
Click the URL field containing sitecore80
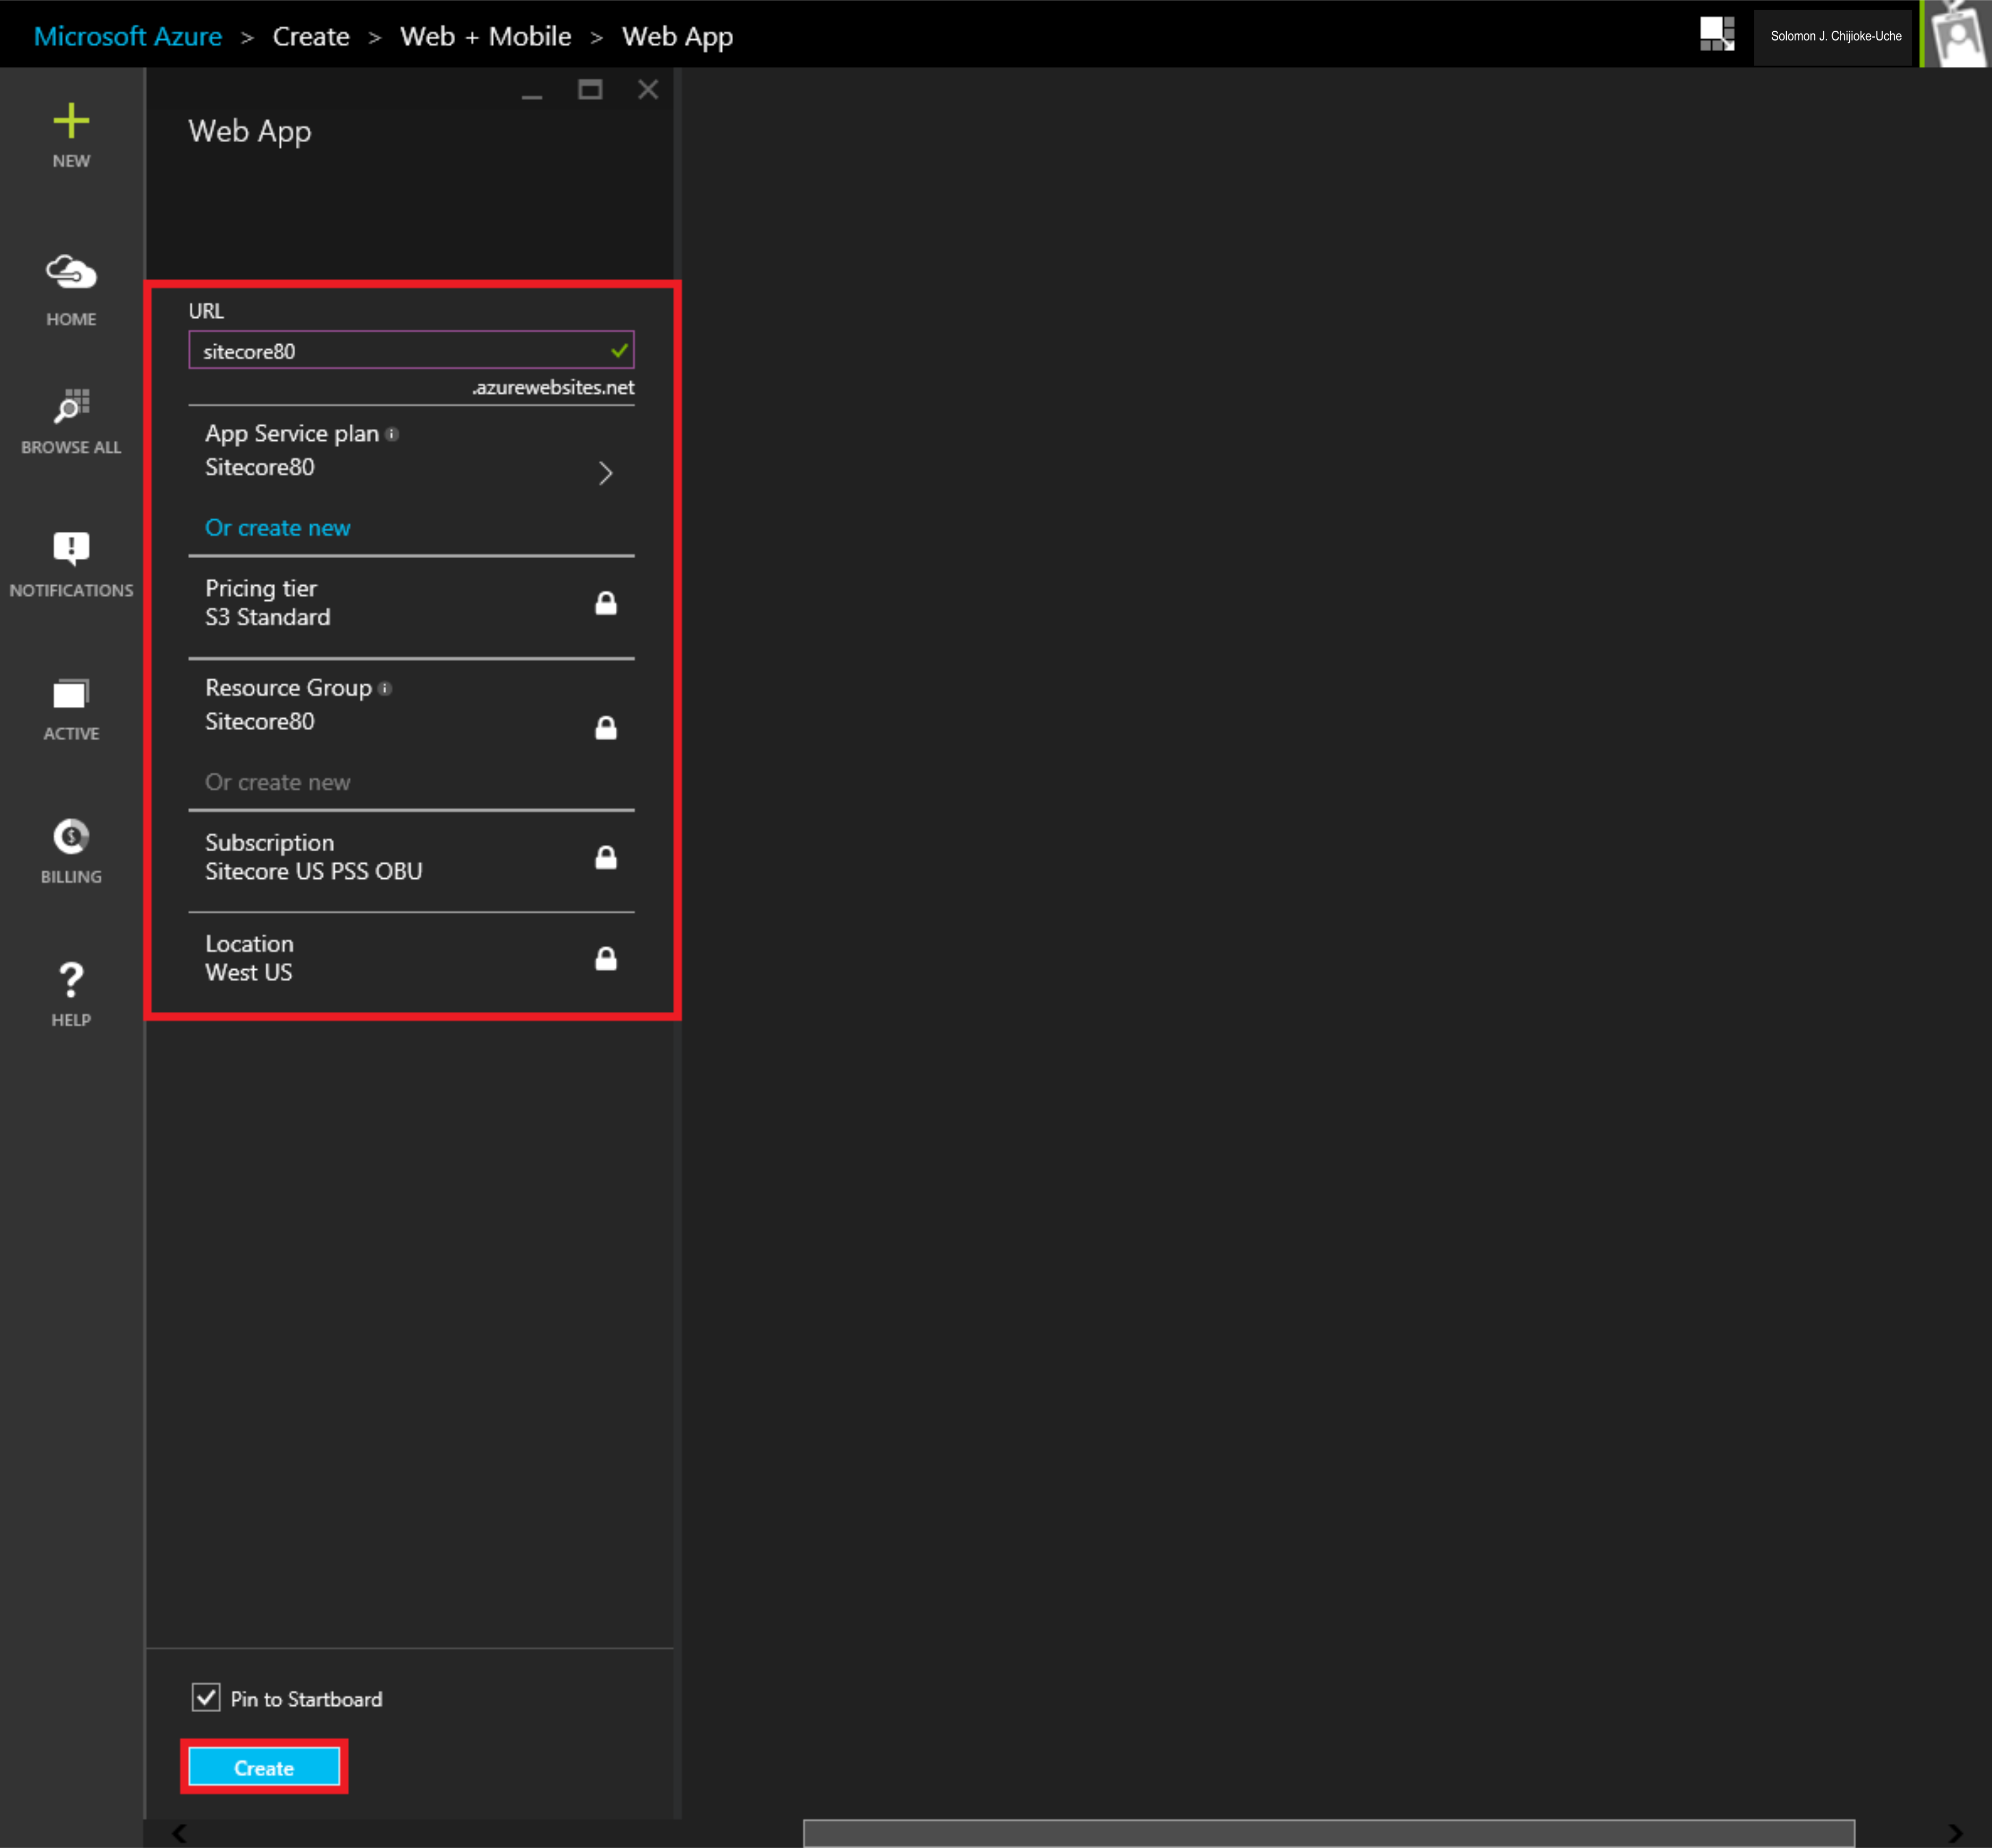coord(411,350)
